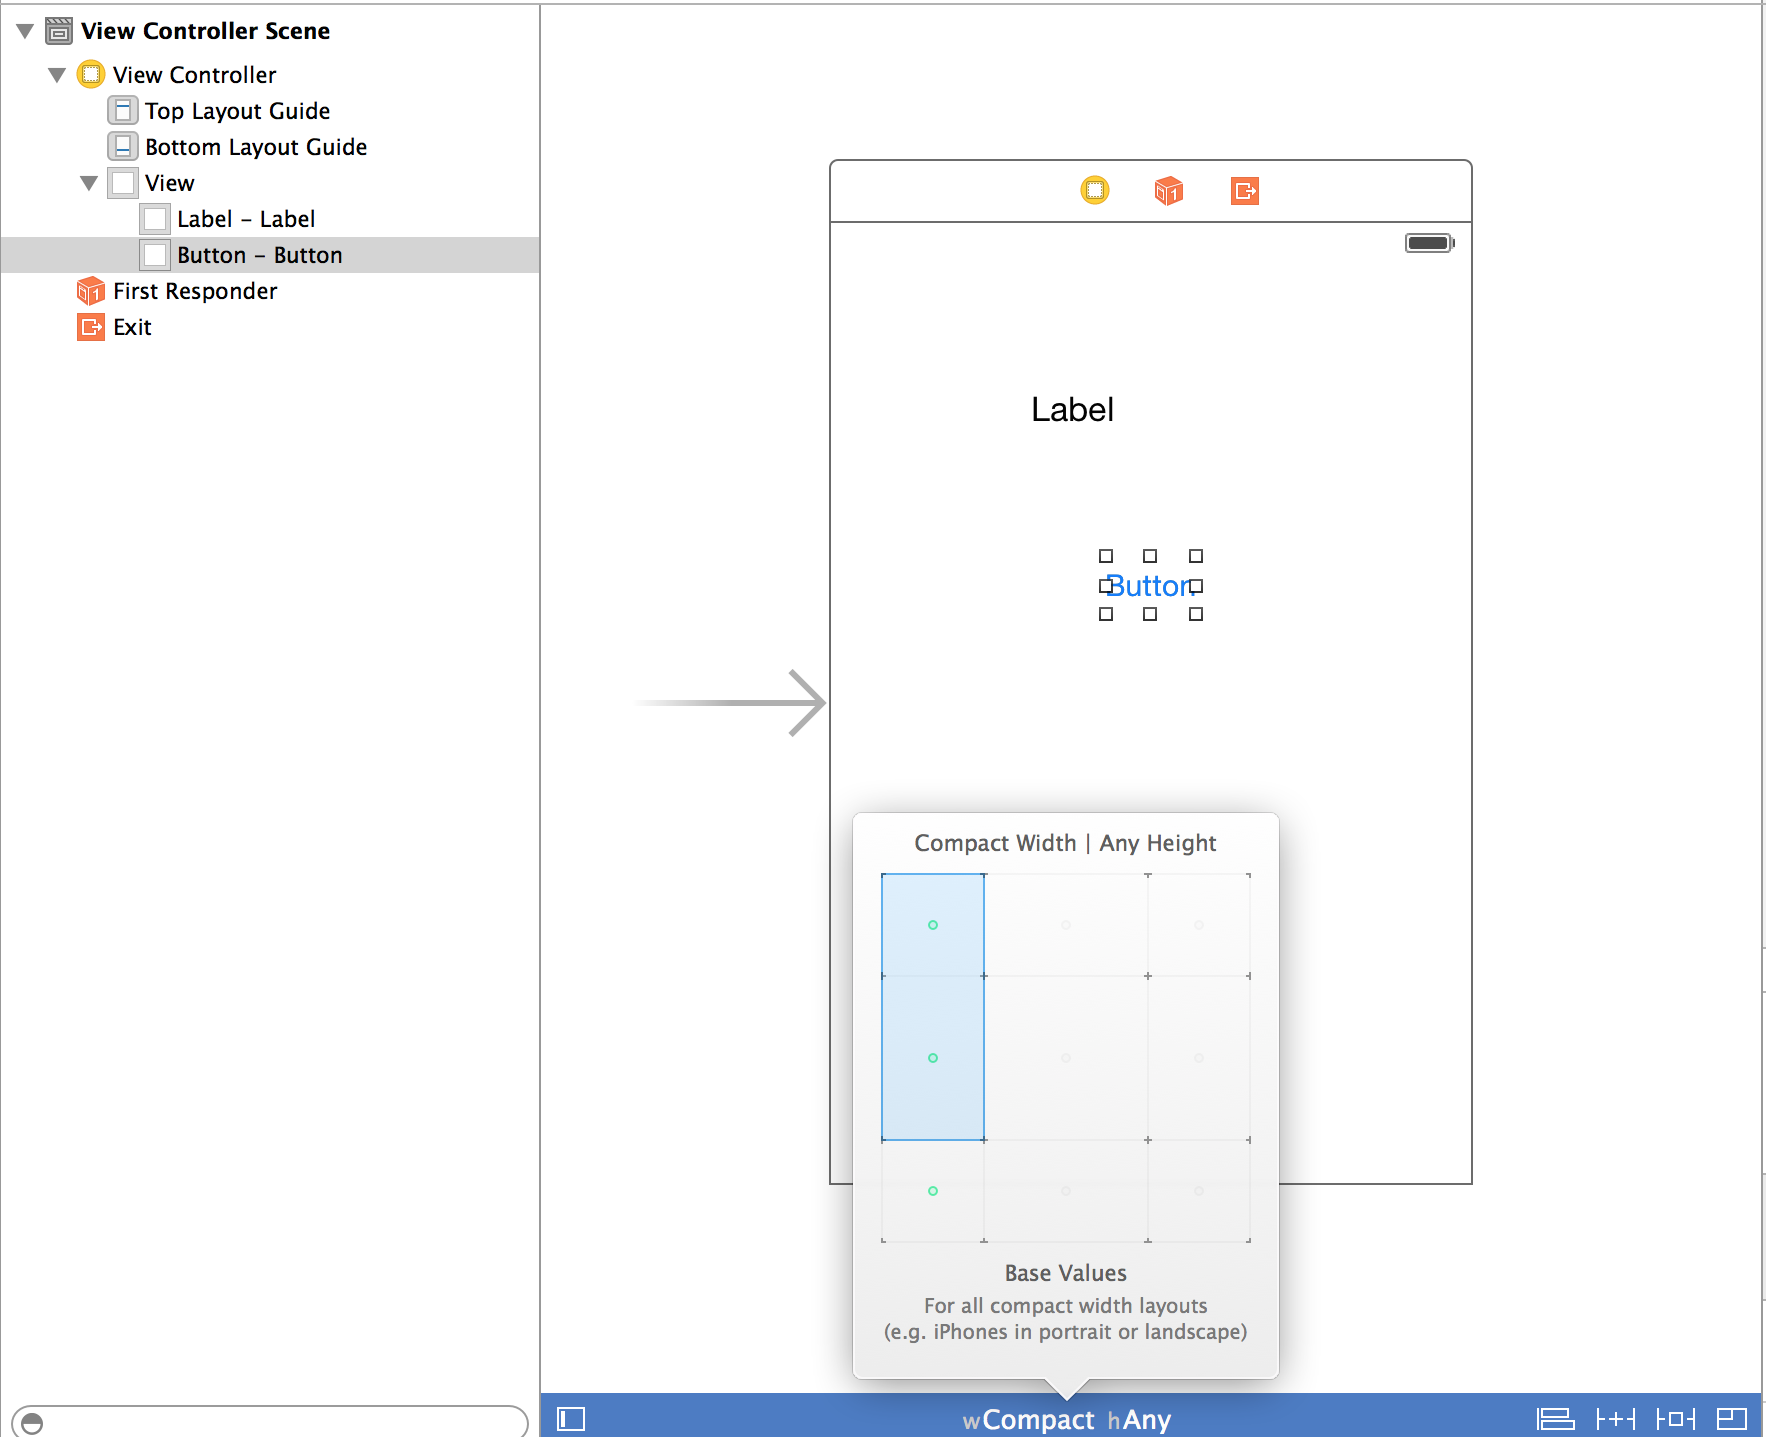
Task: Click the top-middle resize handle of Button
Action: click(x=1150, y=556)
